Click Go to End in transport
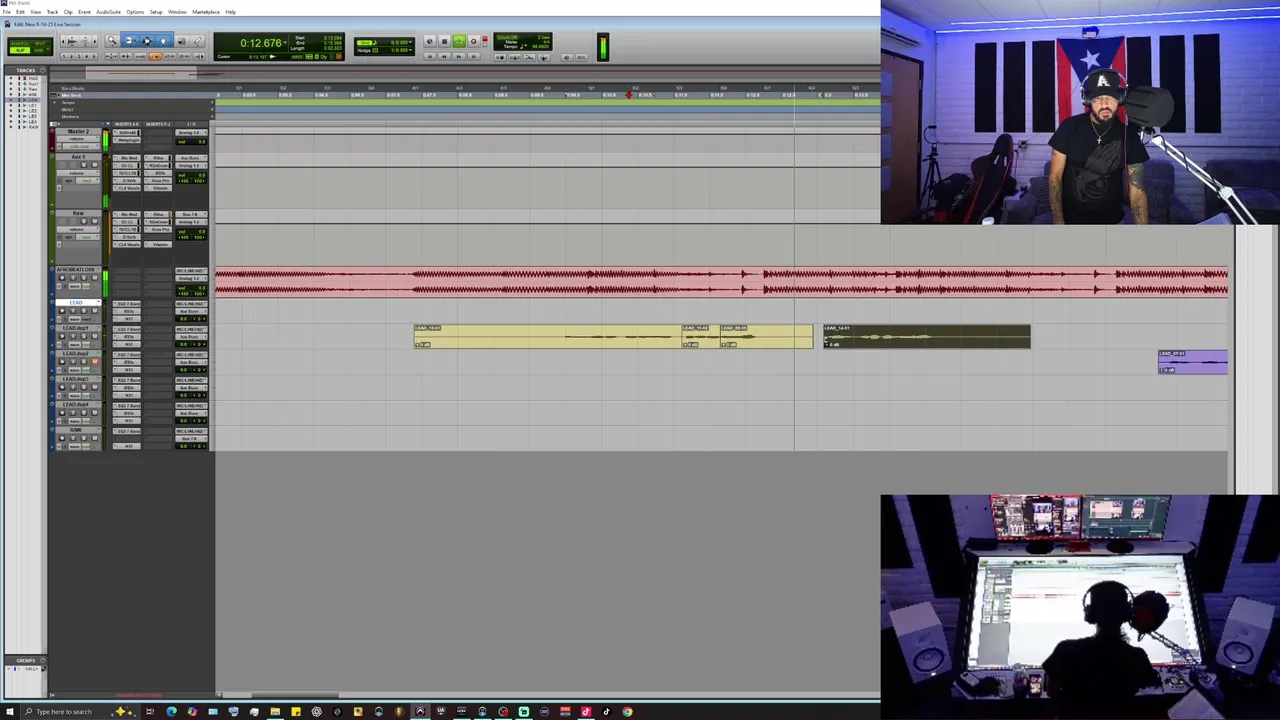Viewport: 1280px width, 720px height. click(x=474, y=57)
